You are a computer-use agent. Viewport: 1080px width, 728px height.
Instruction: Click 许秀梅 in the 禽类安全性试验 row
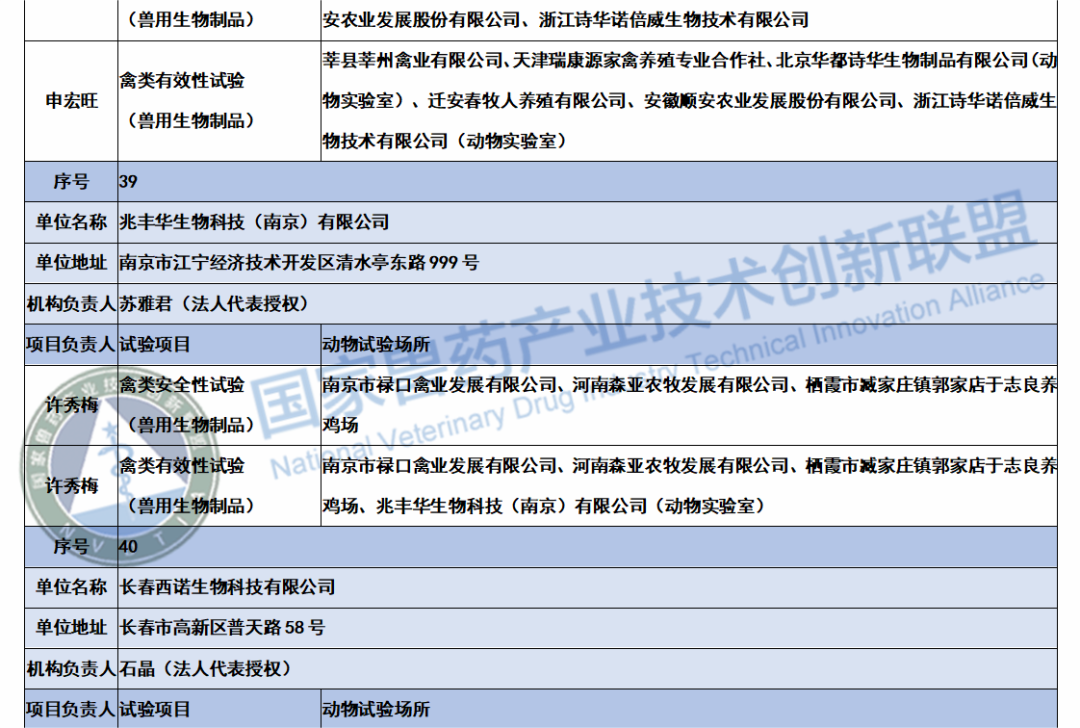pos(72,405)
